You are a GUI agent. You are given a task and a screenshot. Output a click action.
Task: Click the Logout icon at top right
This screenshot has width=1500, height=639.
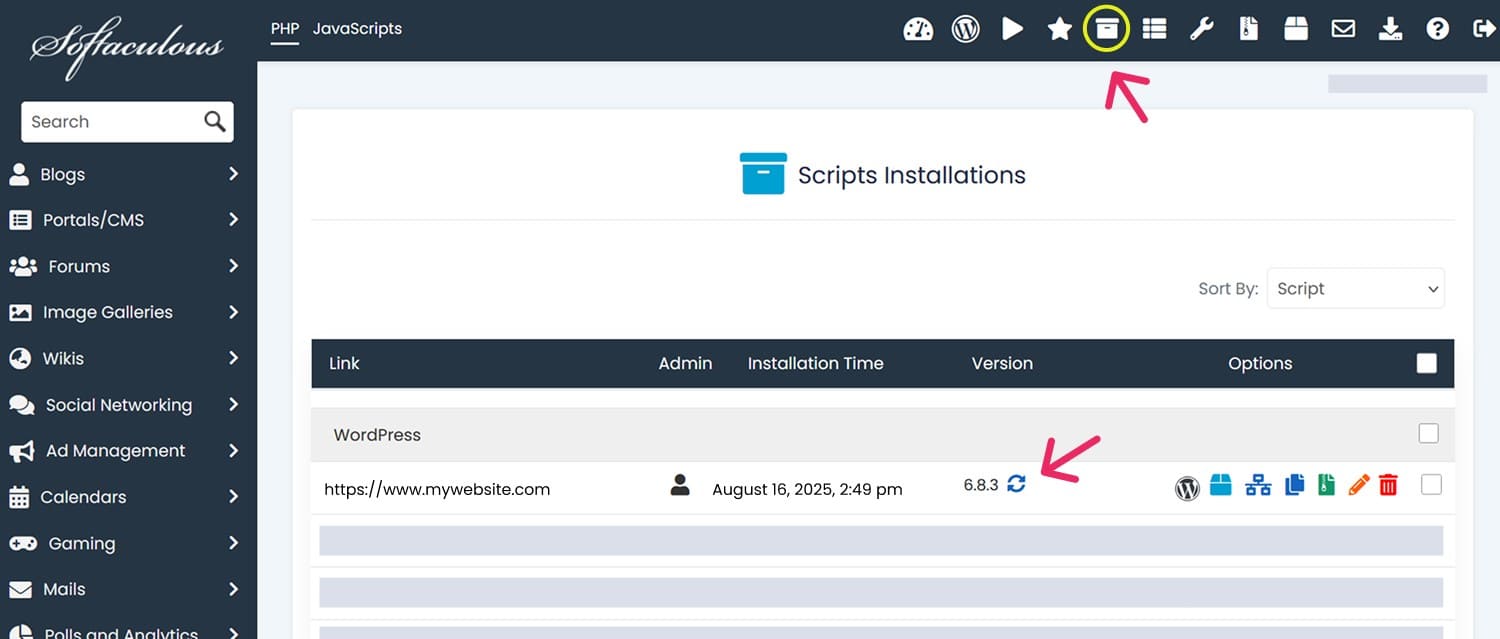pyautogui.click(x=1485, y=28)
